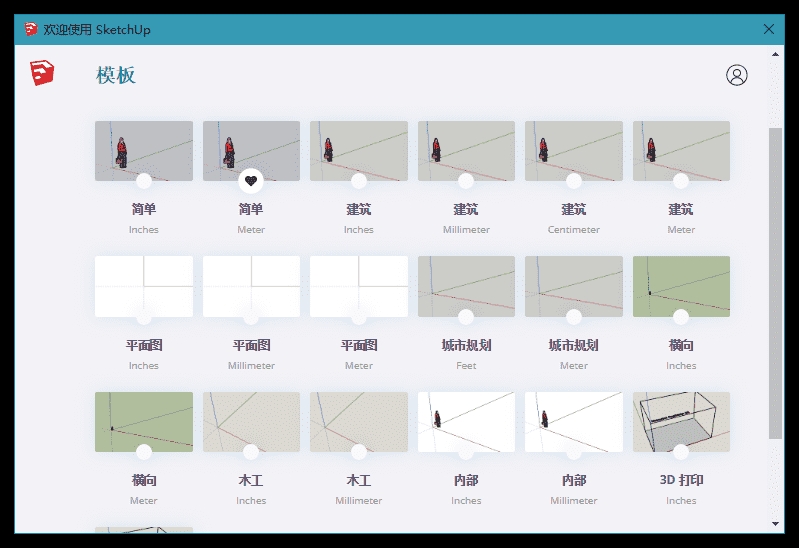Viewport: 799px width, 548px height.
Task: Open the 平面图 Inches template
Action: tap(144, 286)
